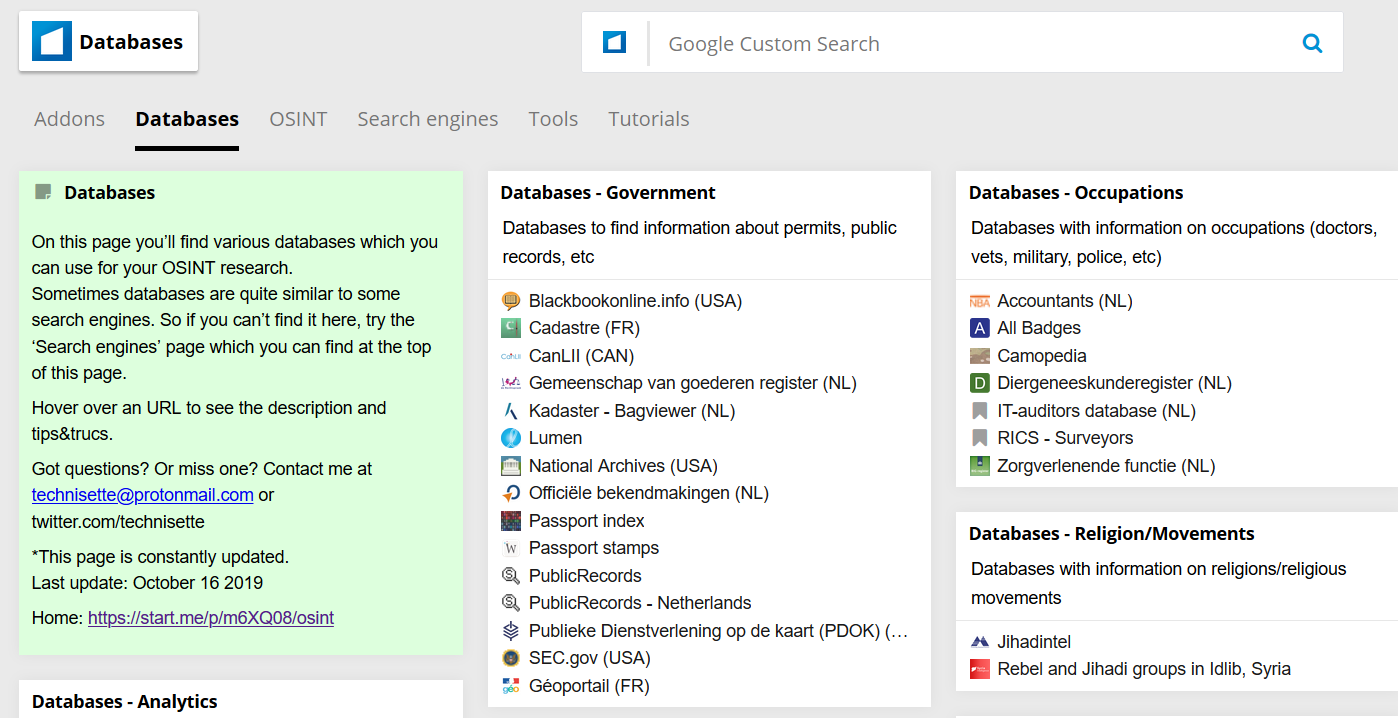Click the Databases - Occupations widget title
Image resolution: width=1398 pixels, height=718 pixels.
1076,193
